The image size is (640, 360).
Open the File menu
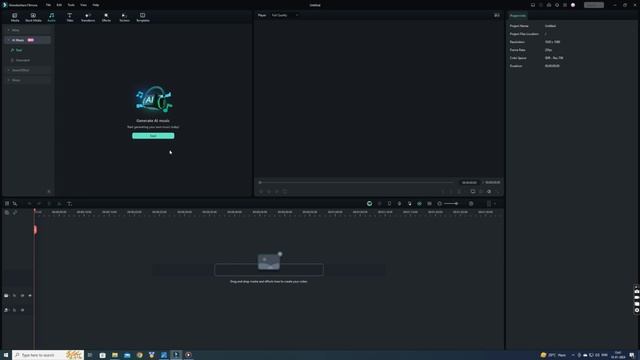[x=48, y=5]
